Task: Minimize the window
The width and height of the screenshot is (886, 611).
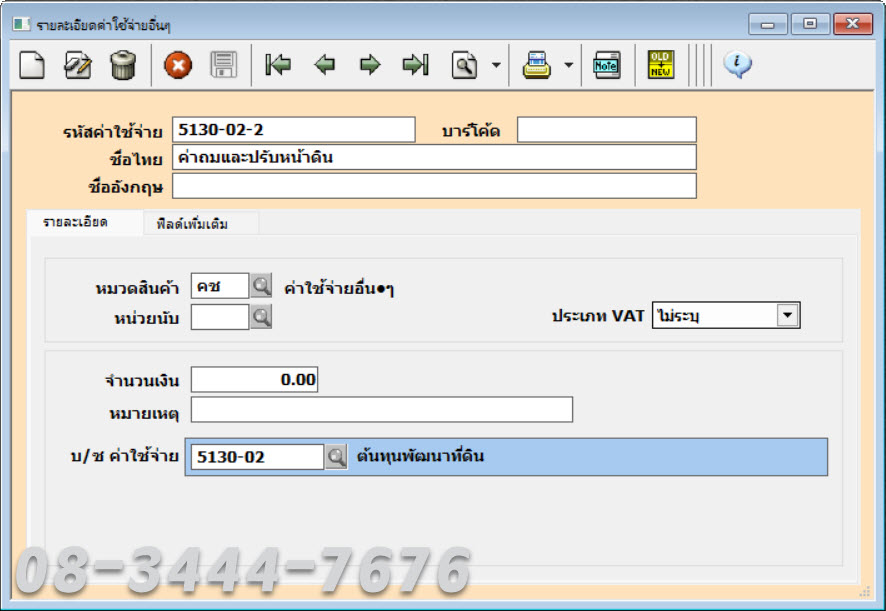Action: pyautogui.click(x=767, y=24)
